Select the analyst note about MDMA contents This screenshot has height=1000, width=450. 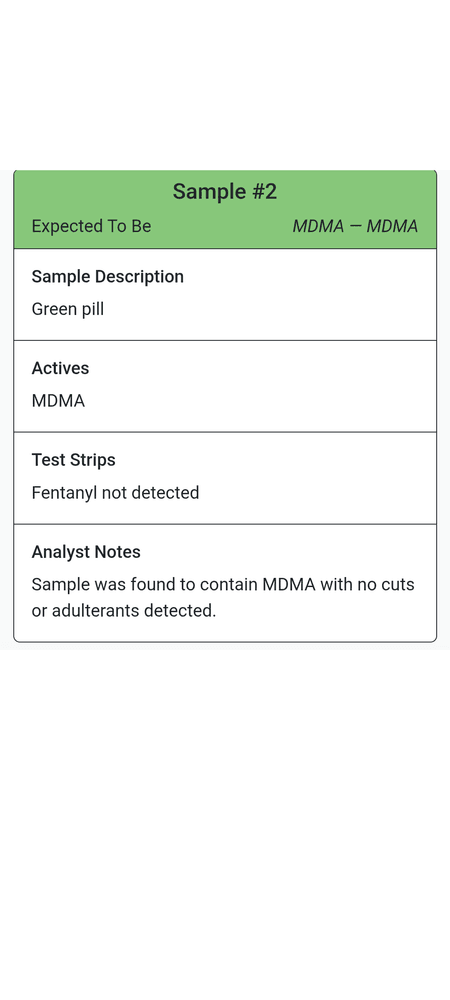tap(223, 598)
